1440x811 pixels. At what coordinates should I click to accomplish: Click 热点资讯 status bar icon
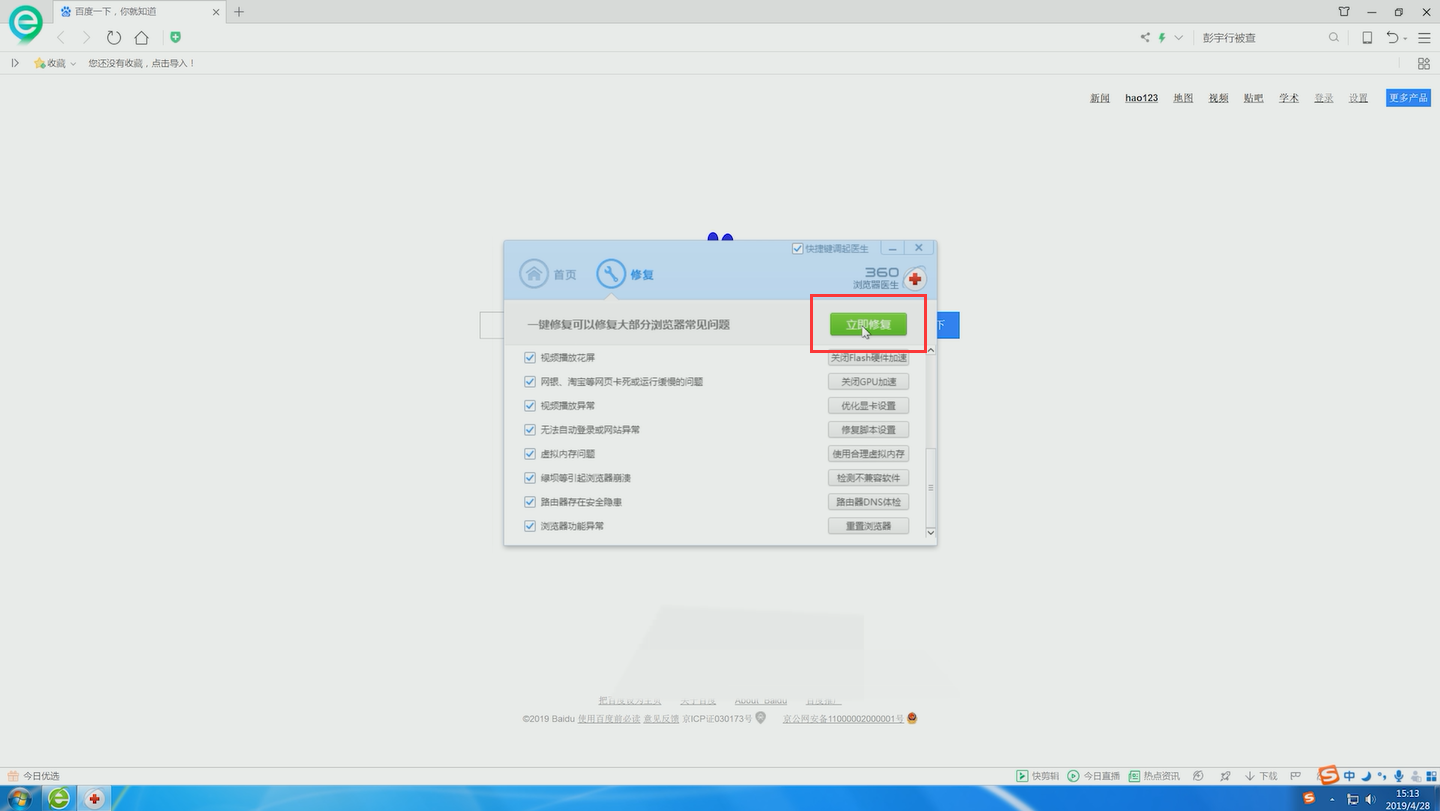(1154, 776)
